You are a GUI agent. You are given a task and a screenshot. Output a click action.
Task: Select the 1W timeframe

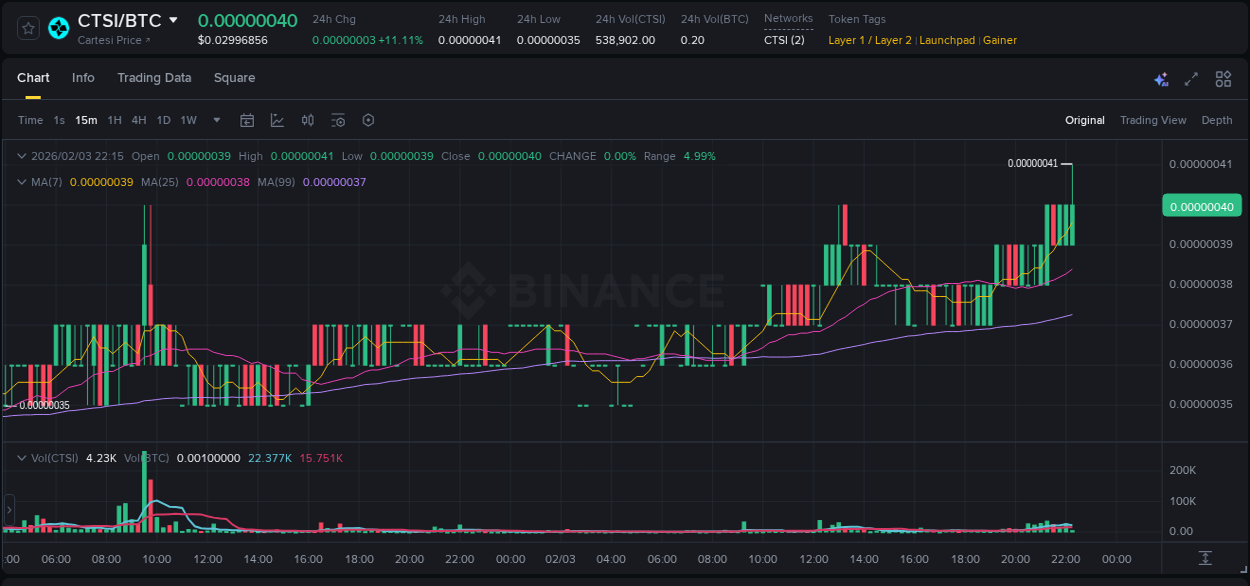pos(188,120)
